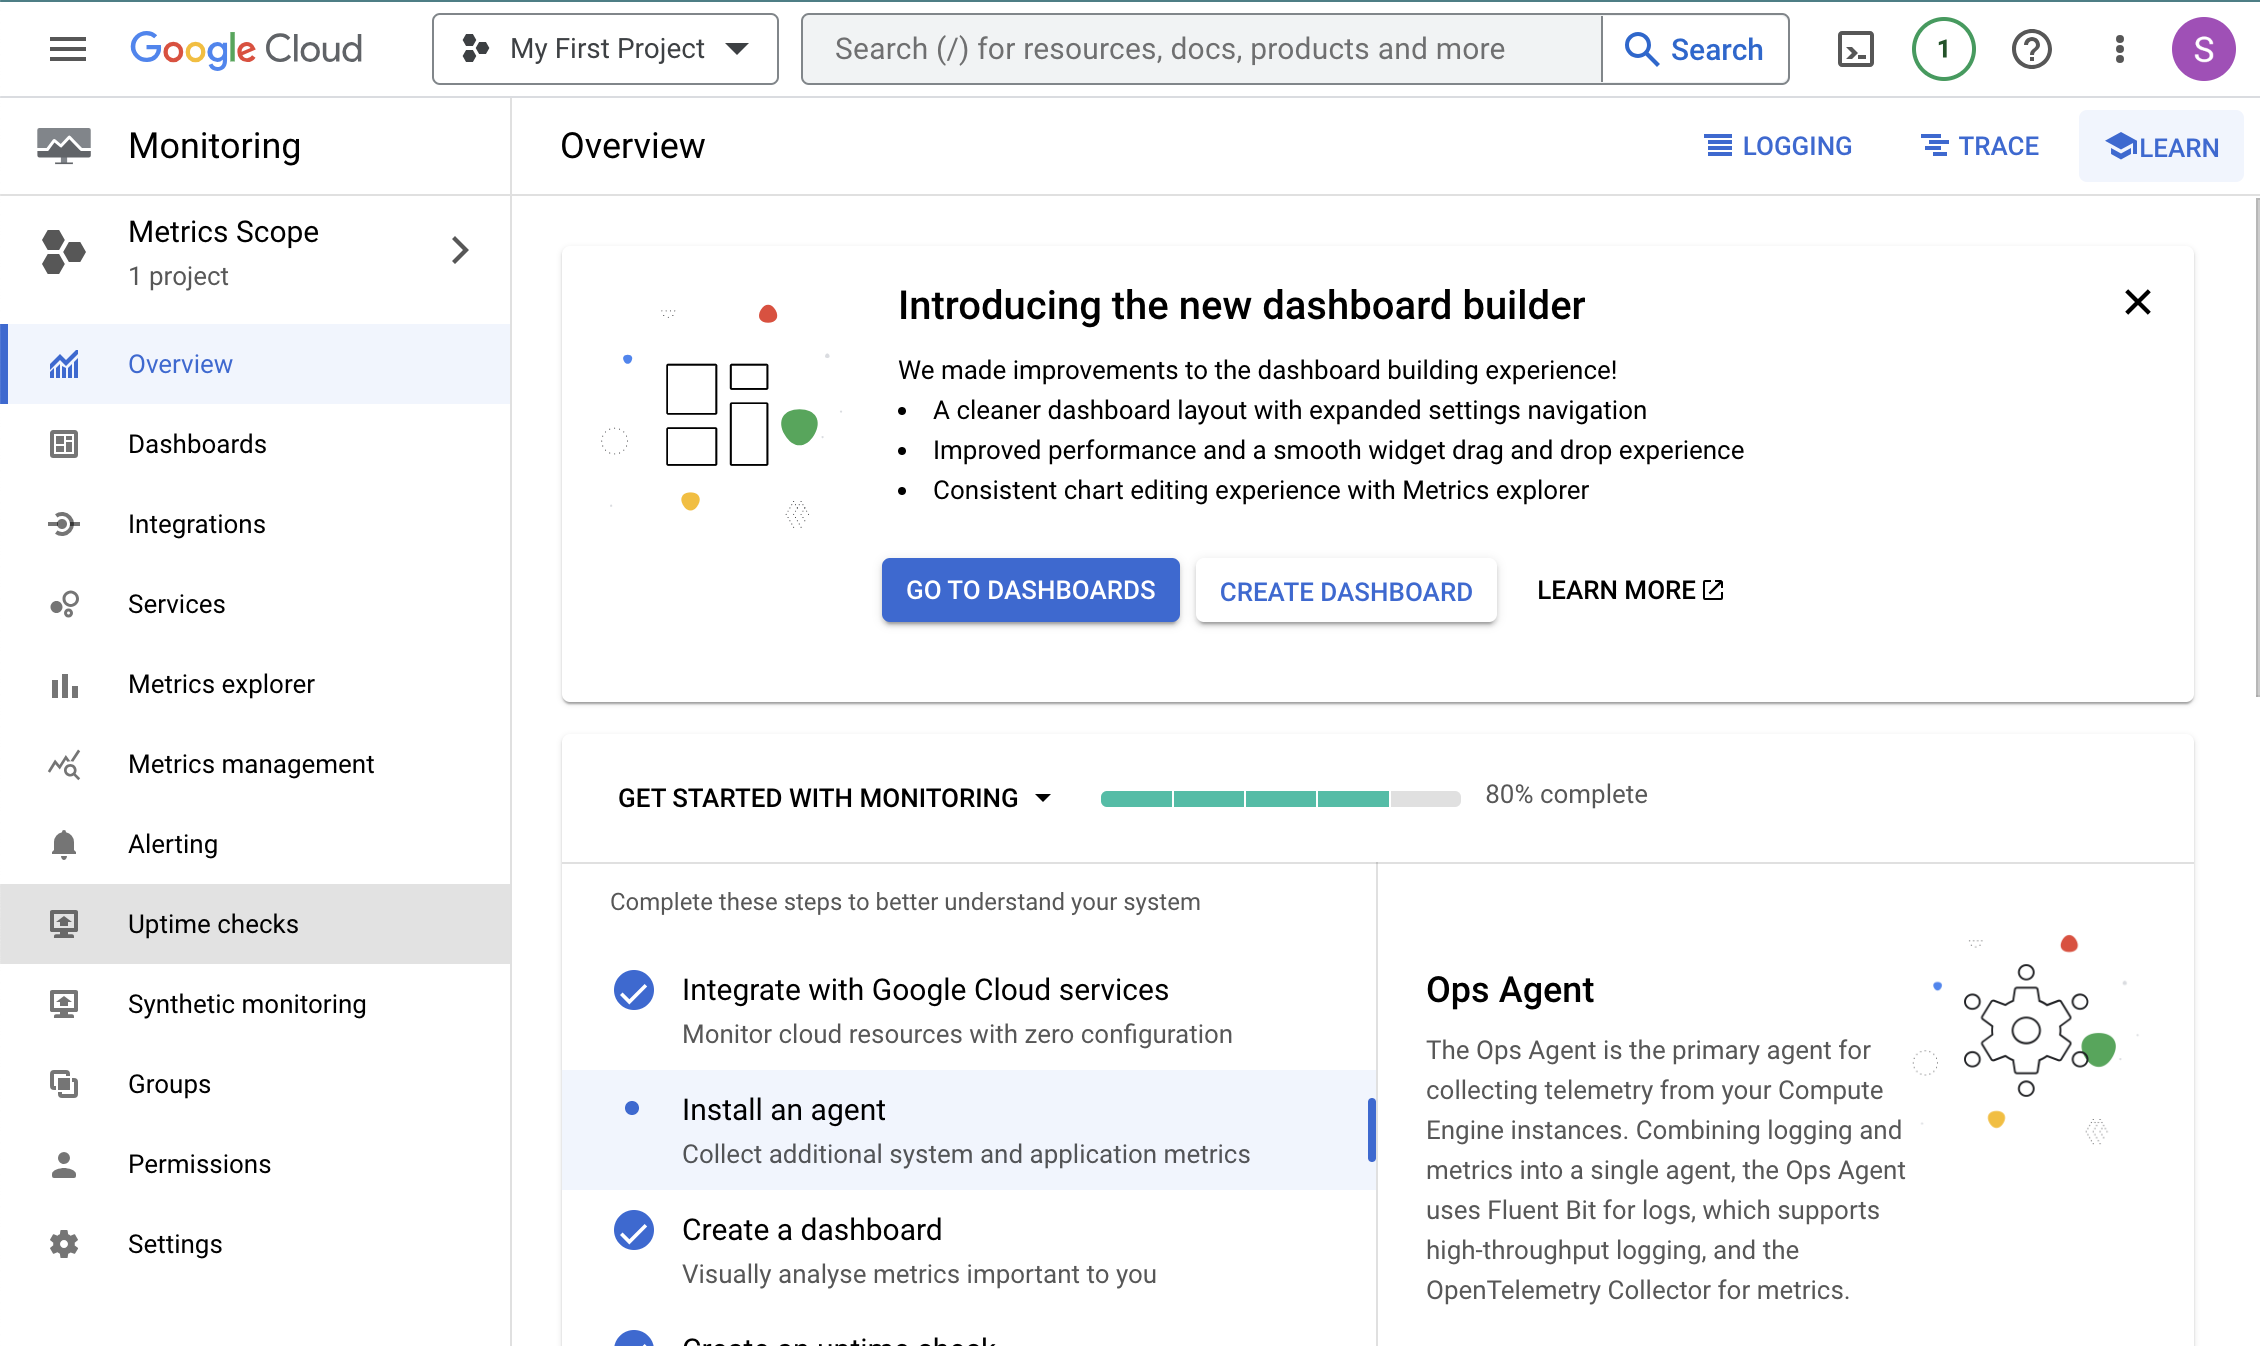This screenshot has height=1346, width=2260.
Task: Open the My First Project dropdown
Action: 605,49
